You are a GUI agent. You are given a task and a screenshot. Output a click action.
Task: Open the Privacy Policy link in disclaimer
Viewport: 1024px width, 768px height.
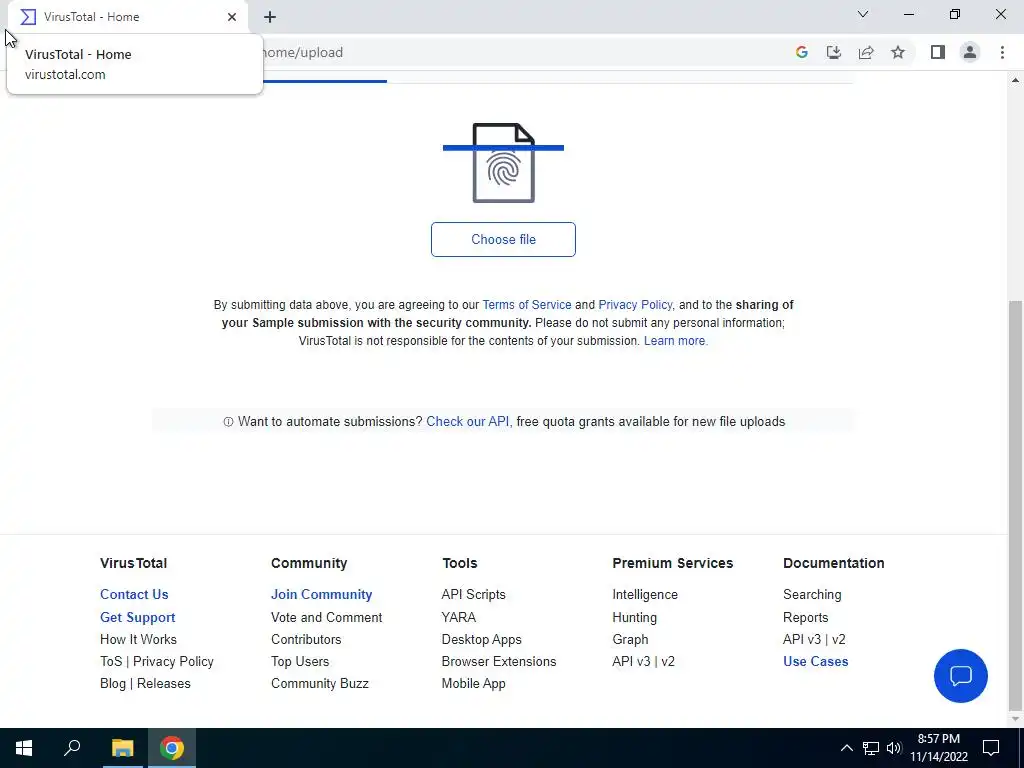tap(635, 305)
